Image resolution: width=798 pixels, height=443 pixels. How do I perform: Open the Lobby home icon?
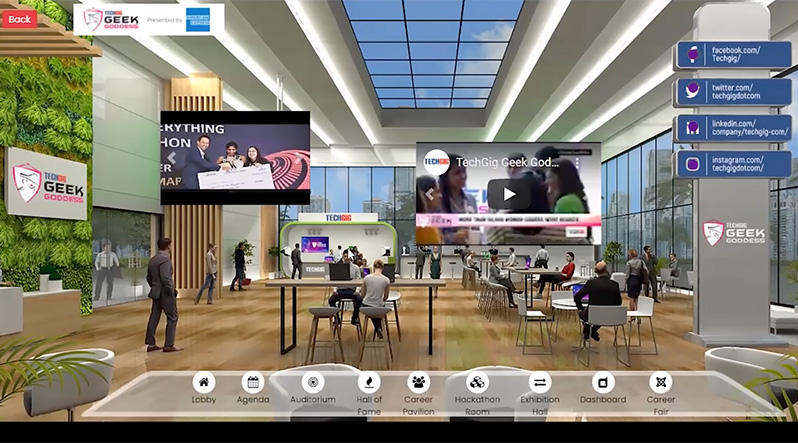click(204, 382)
